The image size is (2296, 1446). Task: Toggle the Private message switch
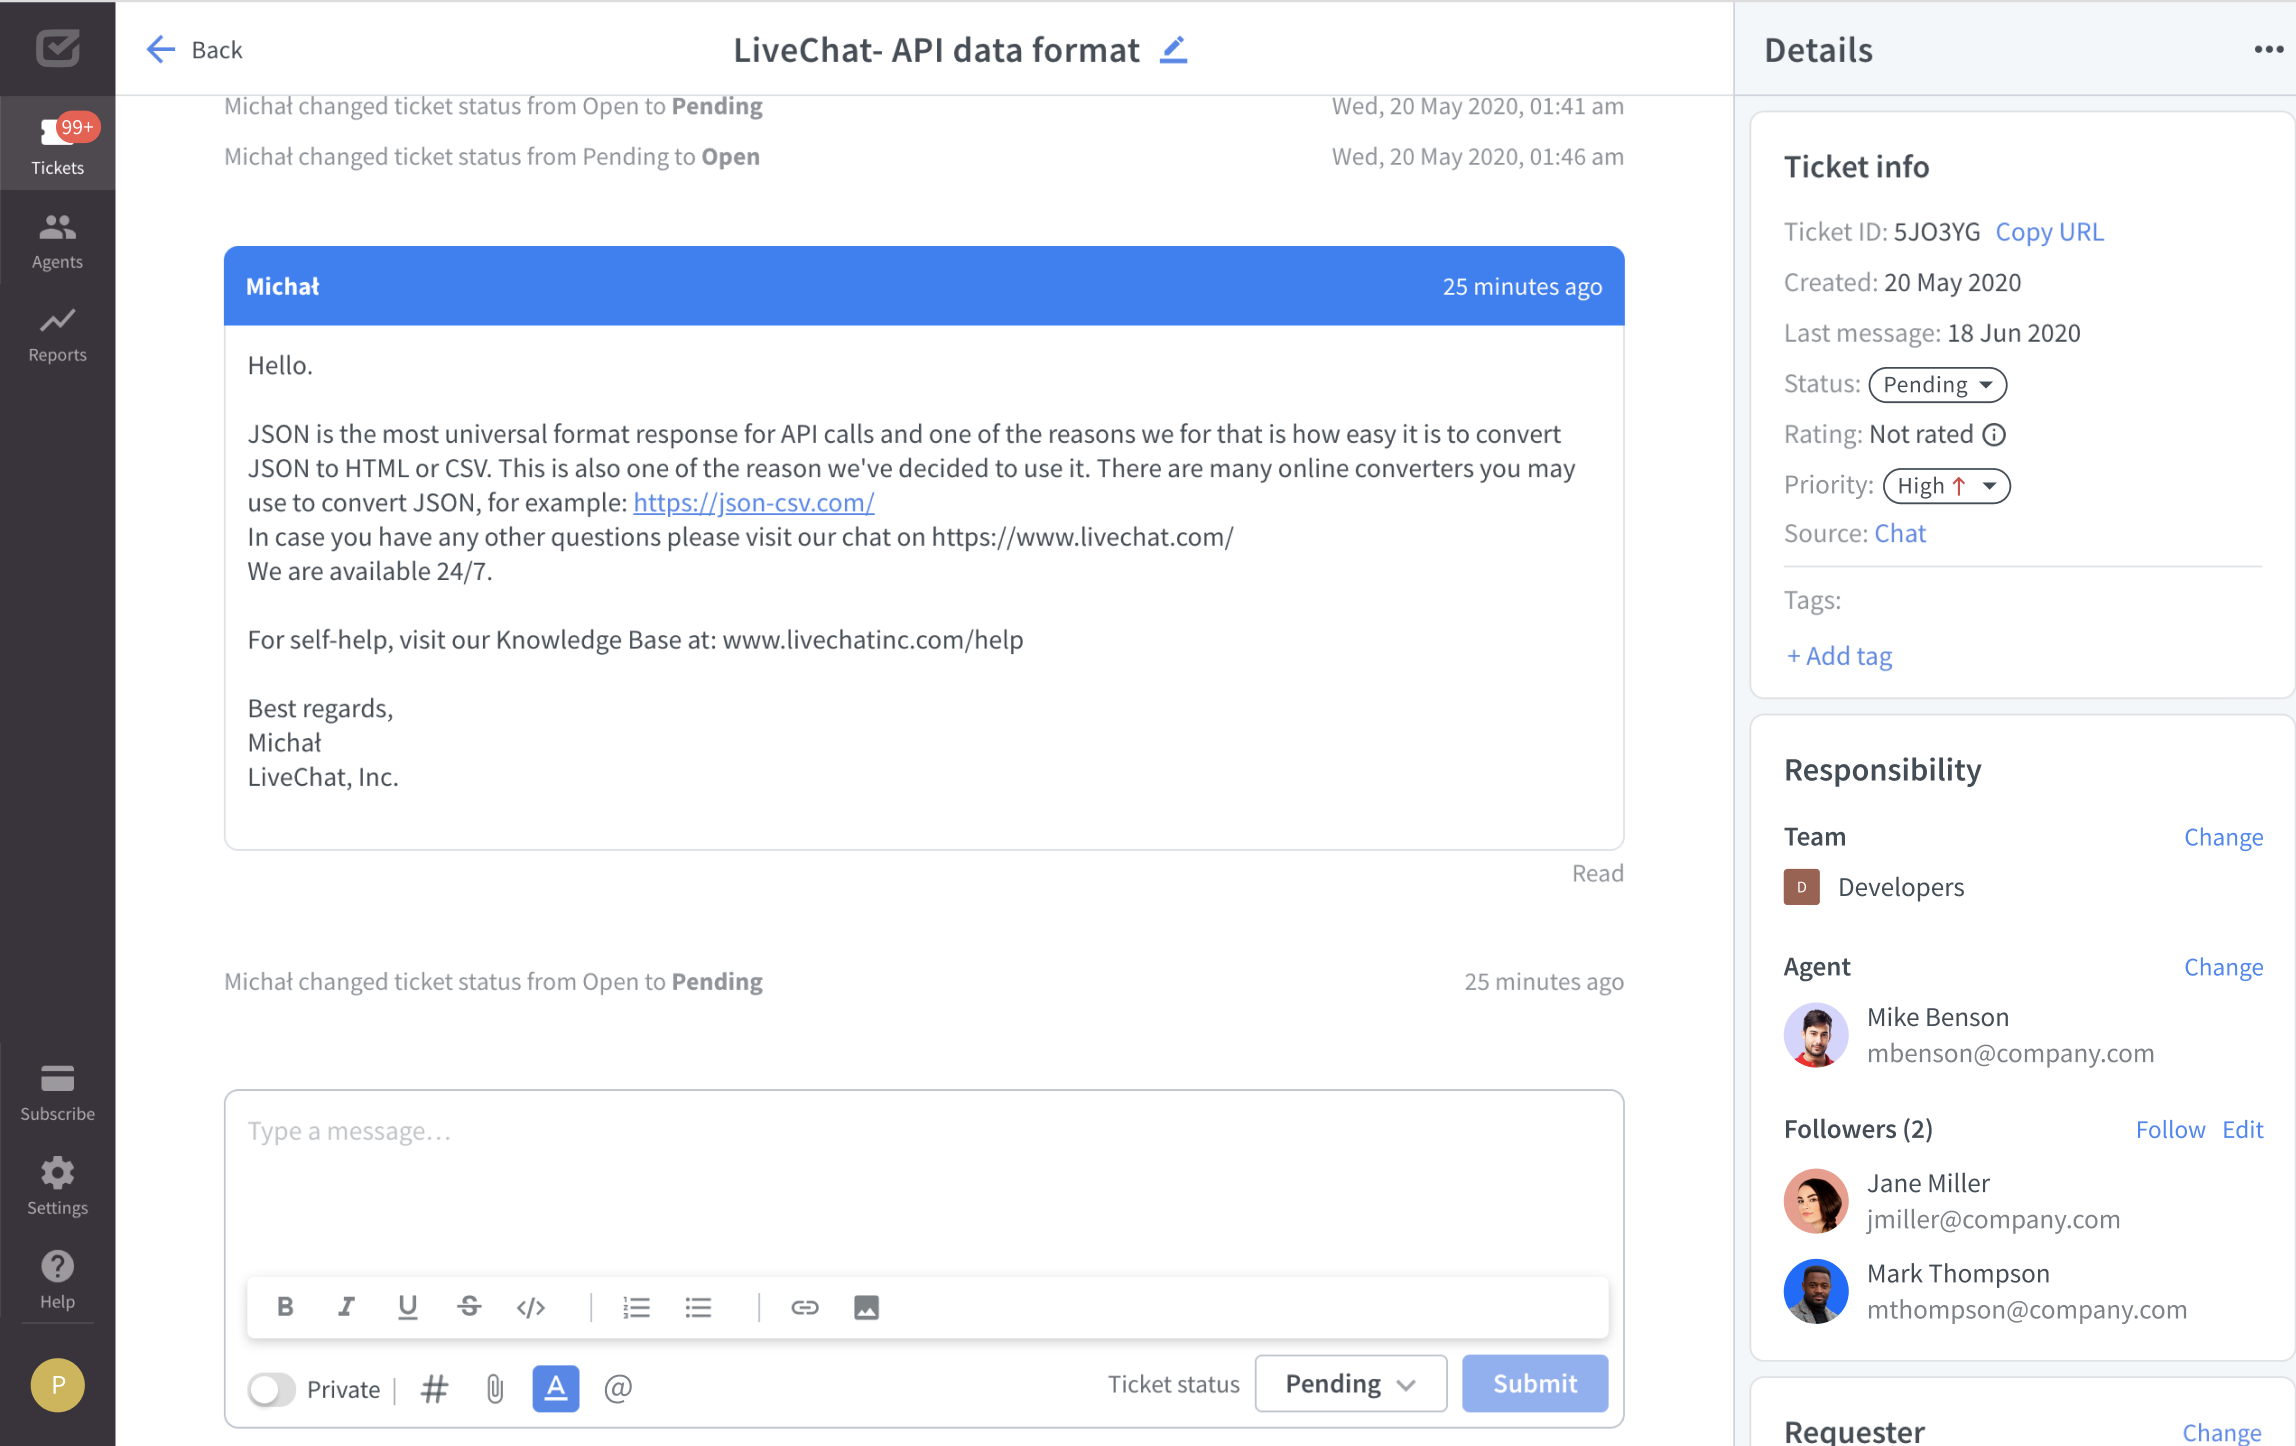click(x=270, y=1388)
